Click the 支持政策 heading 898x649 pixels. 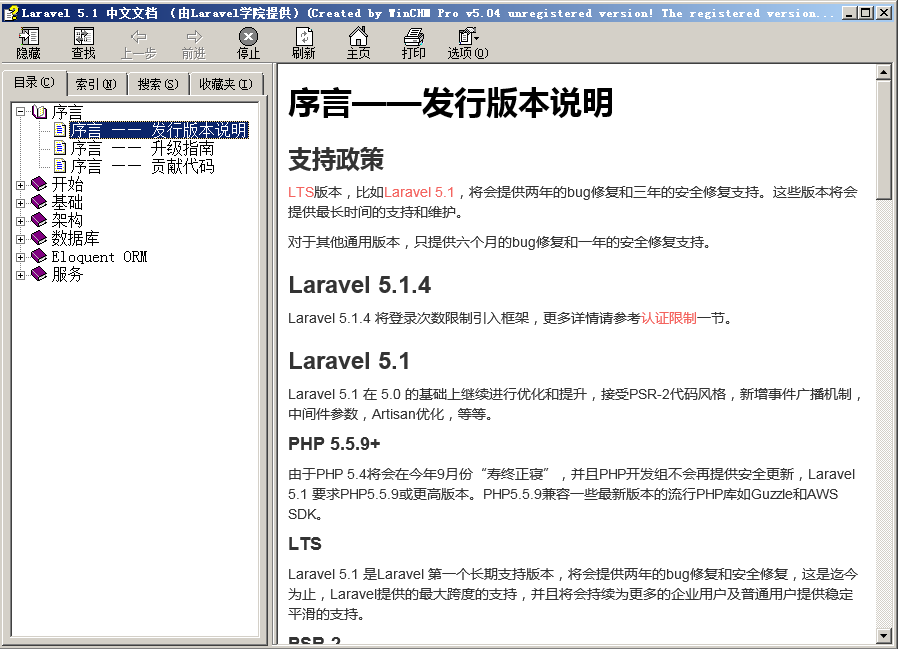point(336,159)
